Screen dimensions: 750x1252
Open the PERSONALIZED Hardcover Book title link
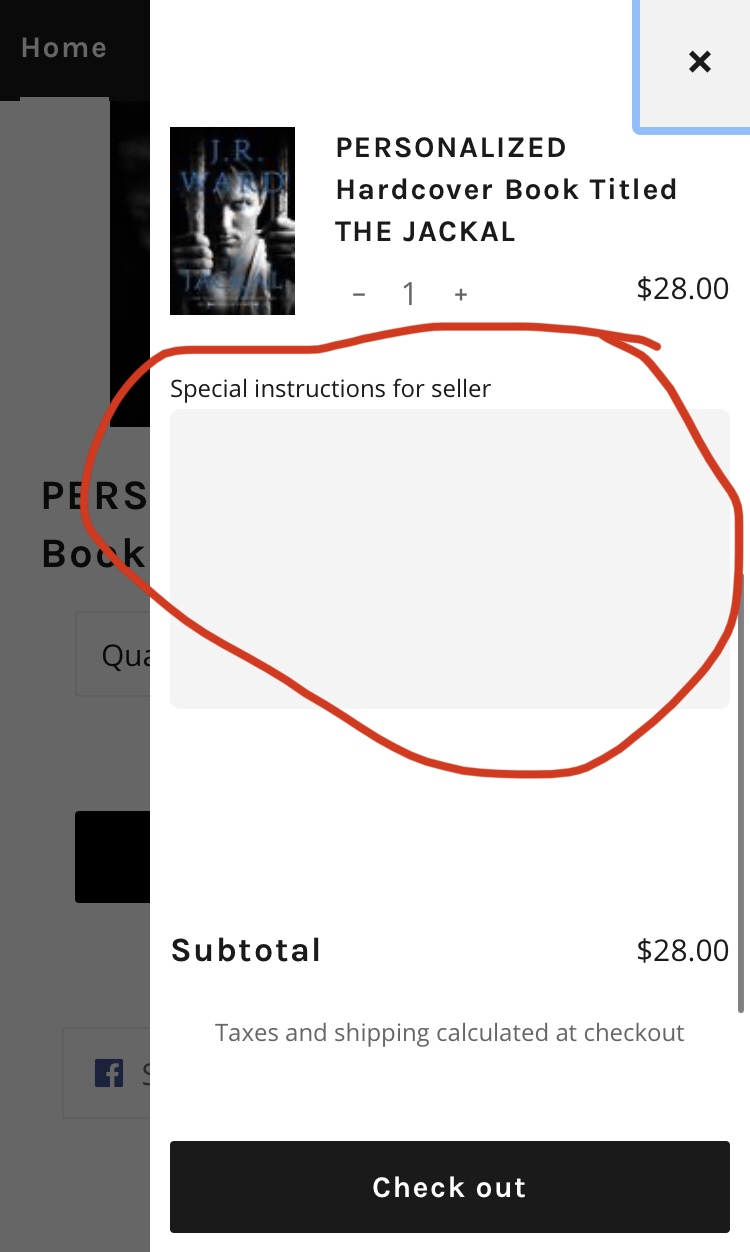pyautogui.click(x=506, y=189)
